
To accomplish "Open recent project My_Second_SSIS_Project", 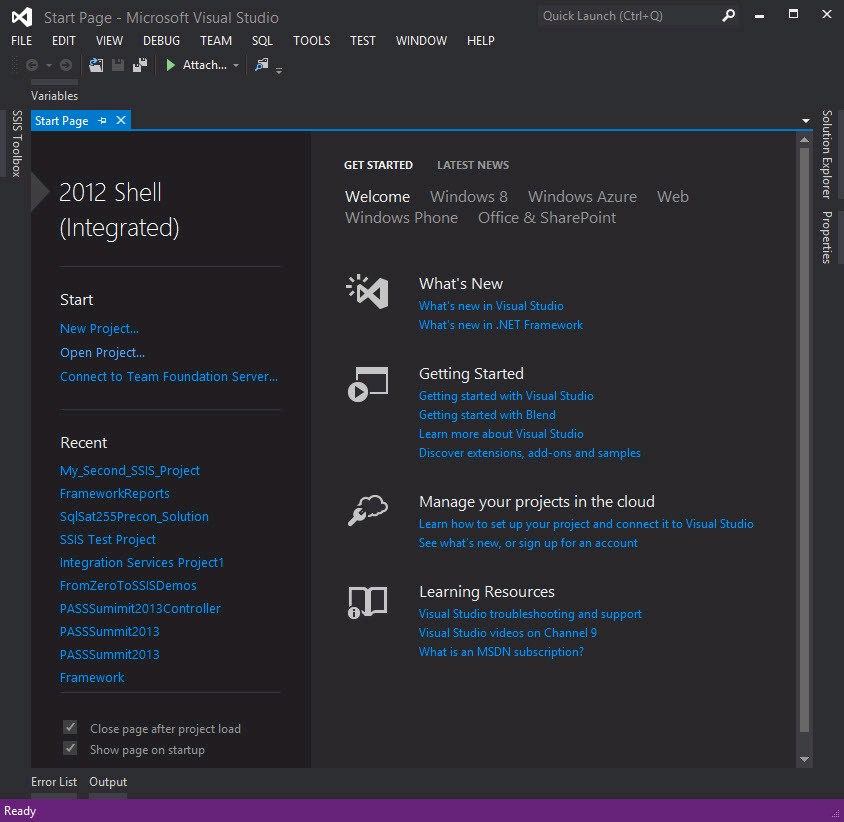I will [129, 470].
